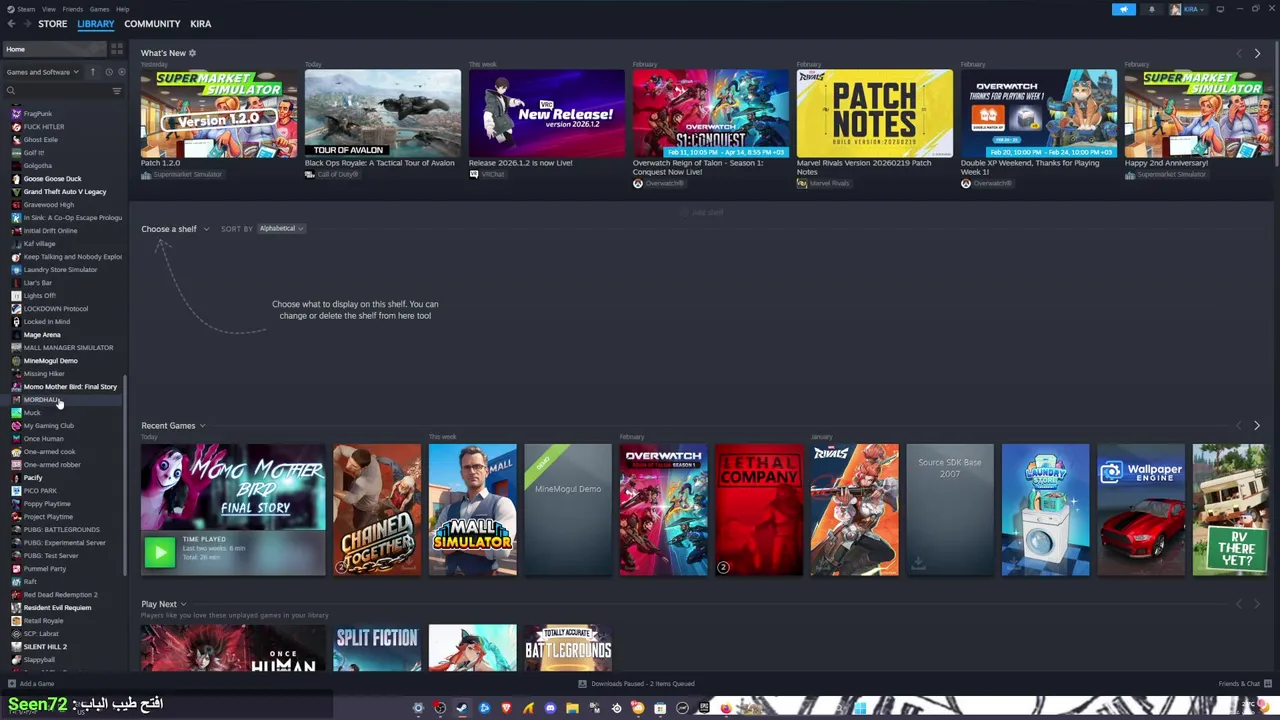The width and height of the screenshot is (1280, 720).
Task: Open Firefox from the taskbar
Action: tap(726, 708)
